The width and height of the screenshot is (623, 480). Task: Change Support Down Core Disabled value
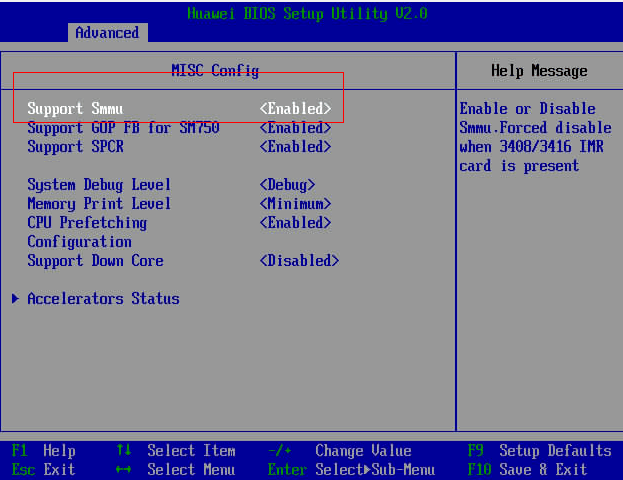(299, 261)
